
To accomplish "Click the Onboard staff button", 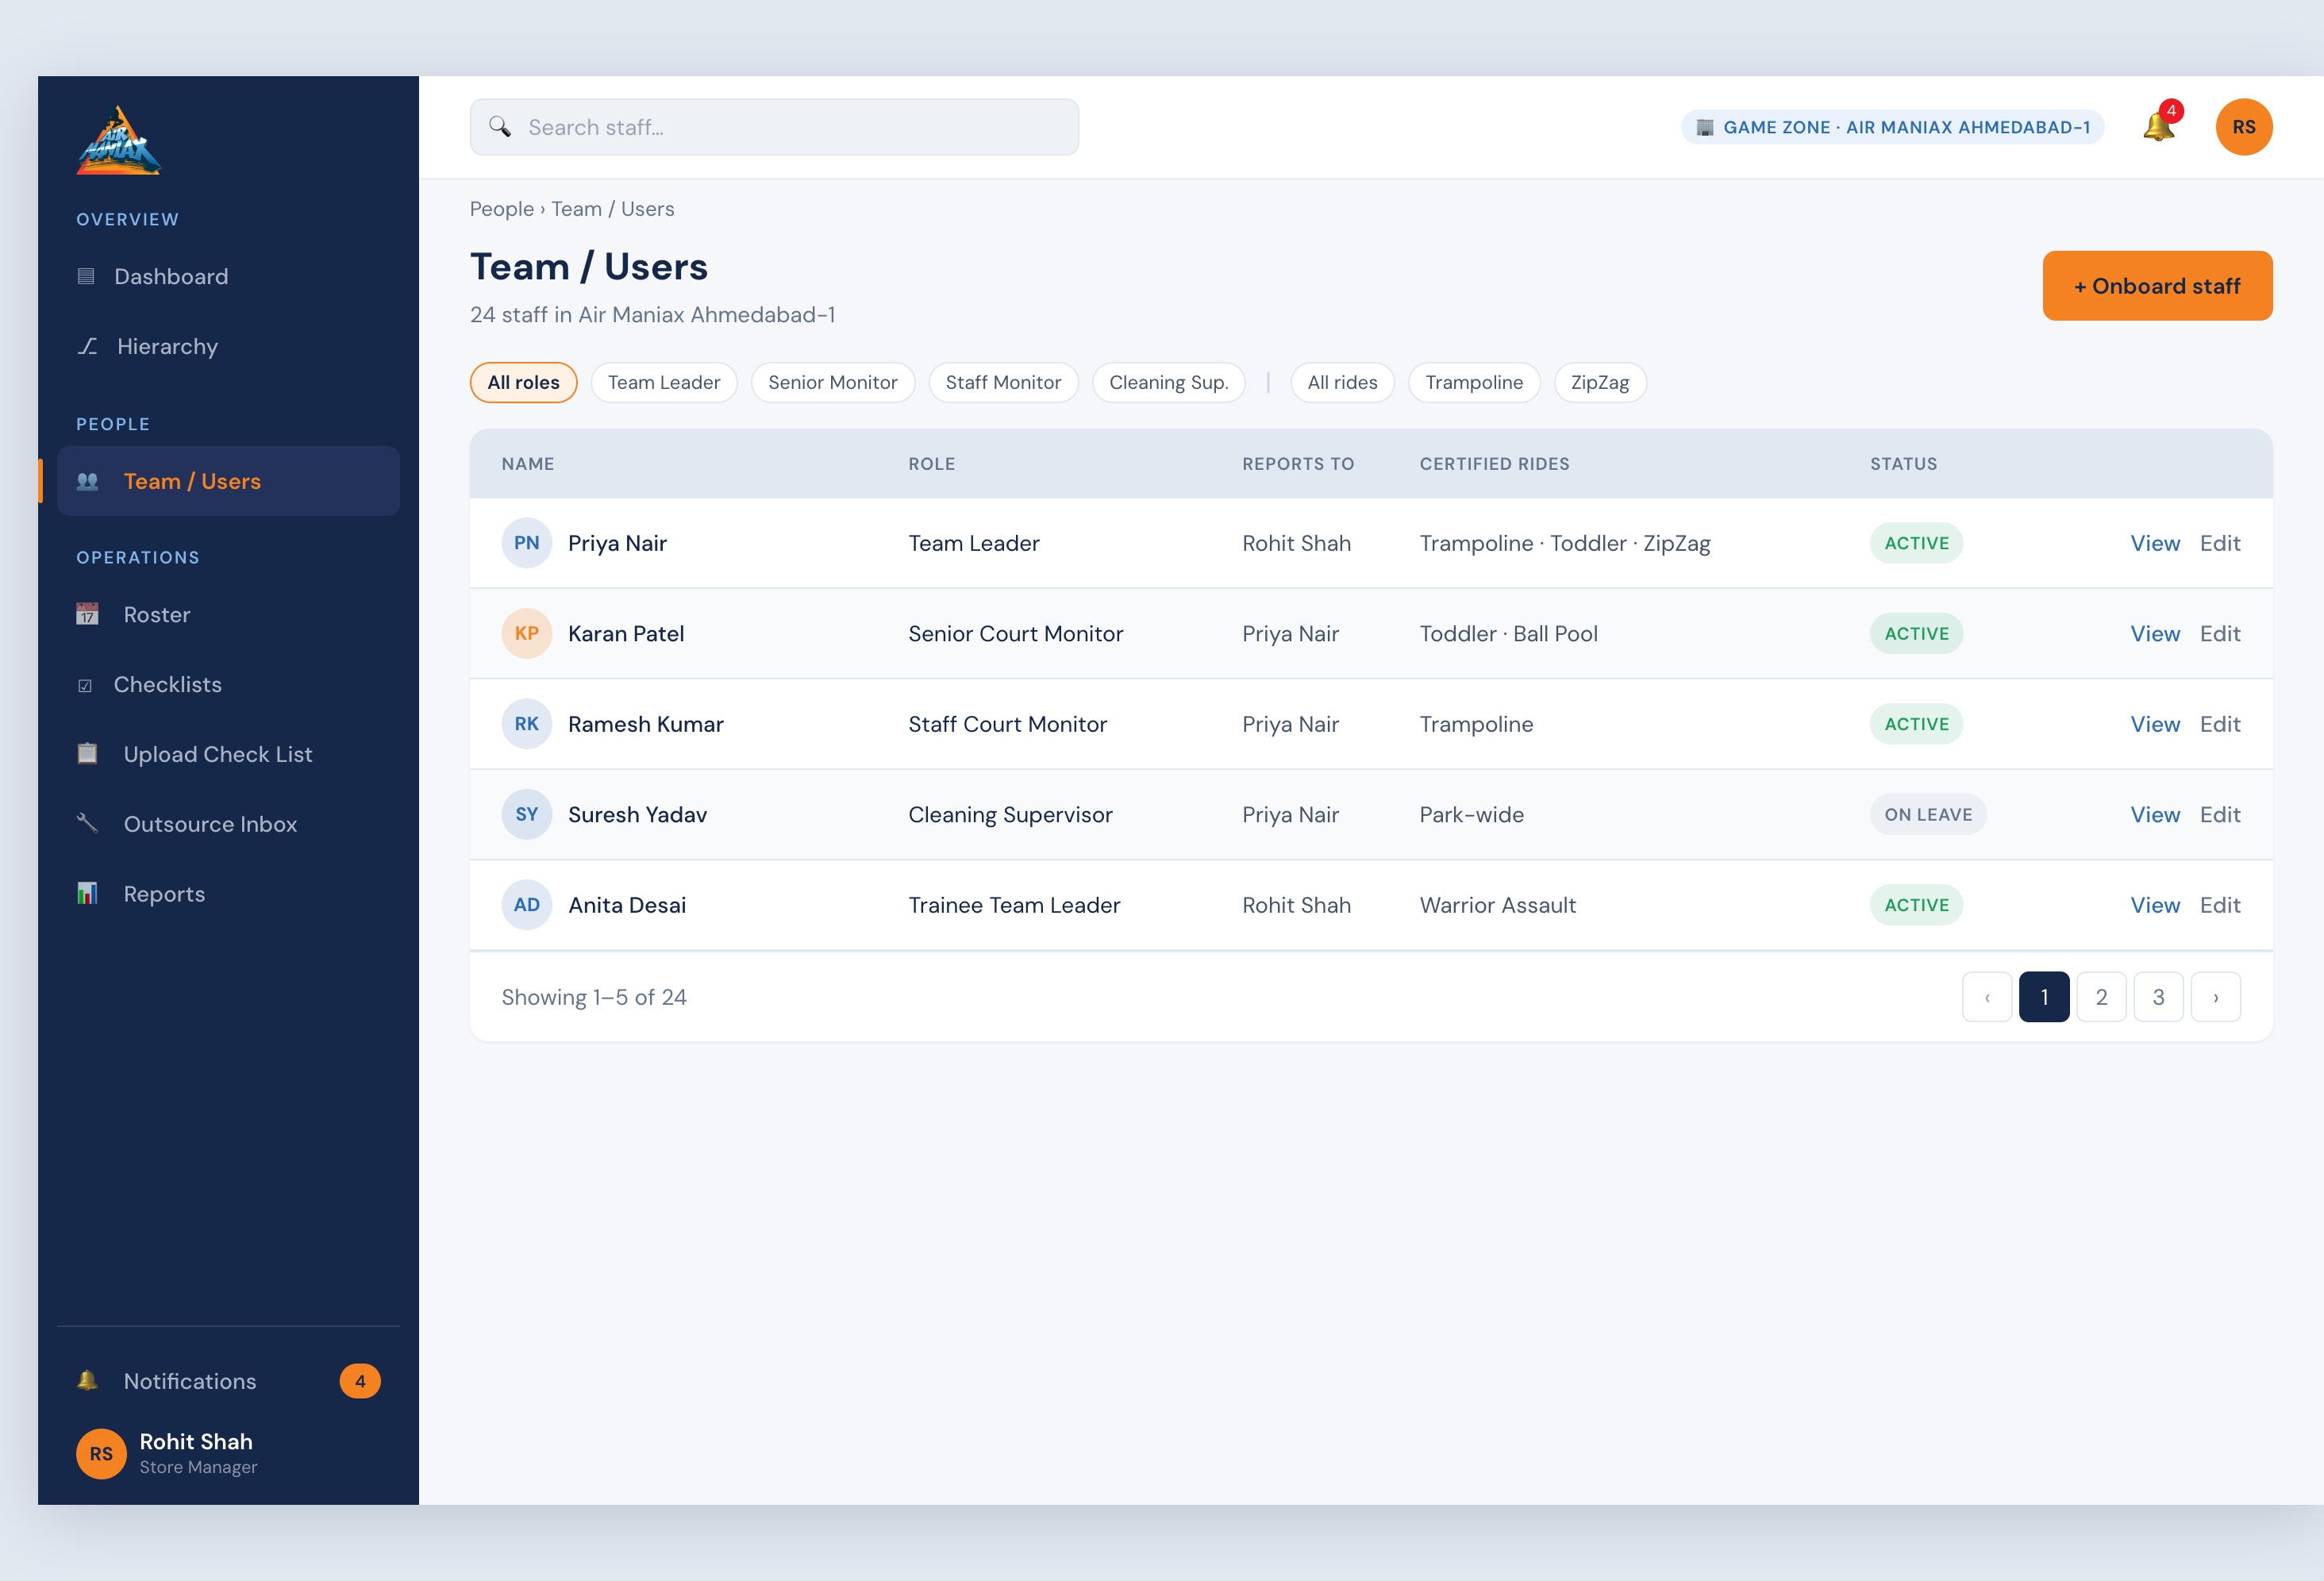I will 2157,286.
